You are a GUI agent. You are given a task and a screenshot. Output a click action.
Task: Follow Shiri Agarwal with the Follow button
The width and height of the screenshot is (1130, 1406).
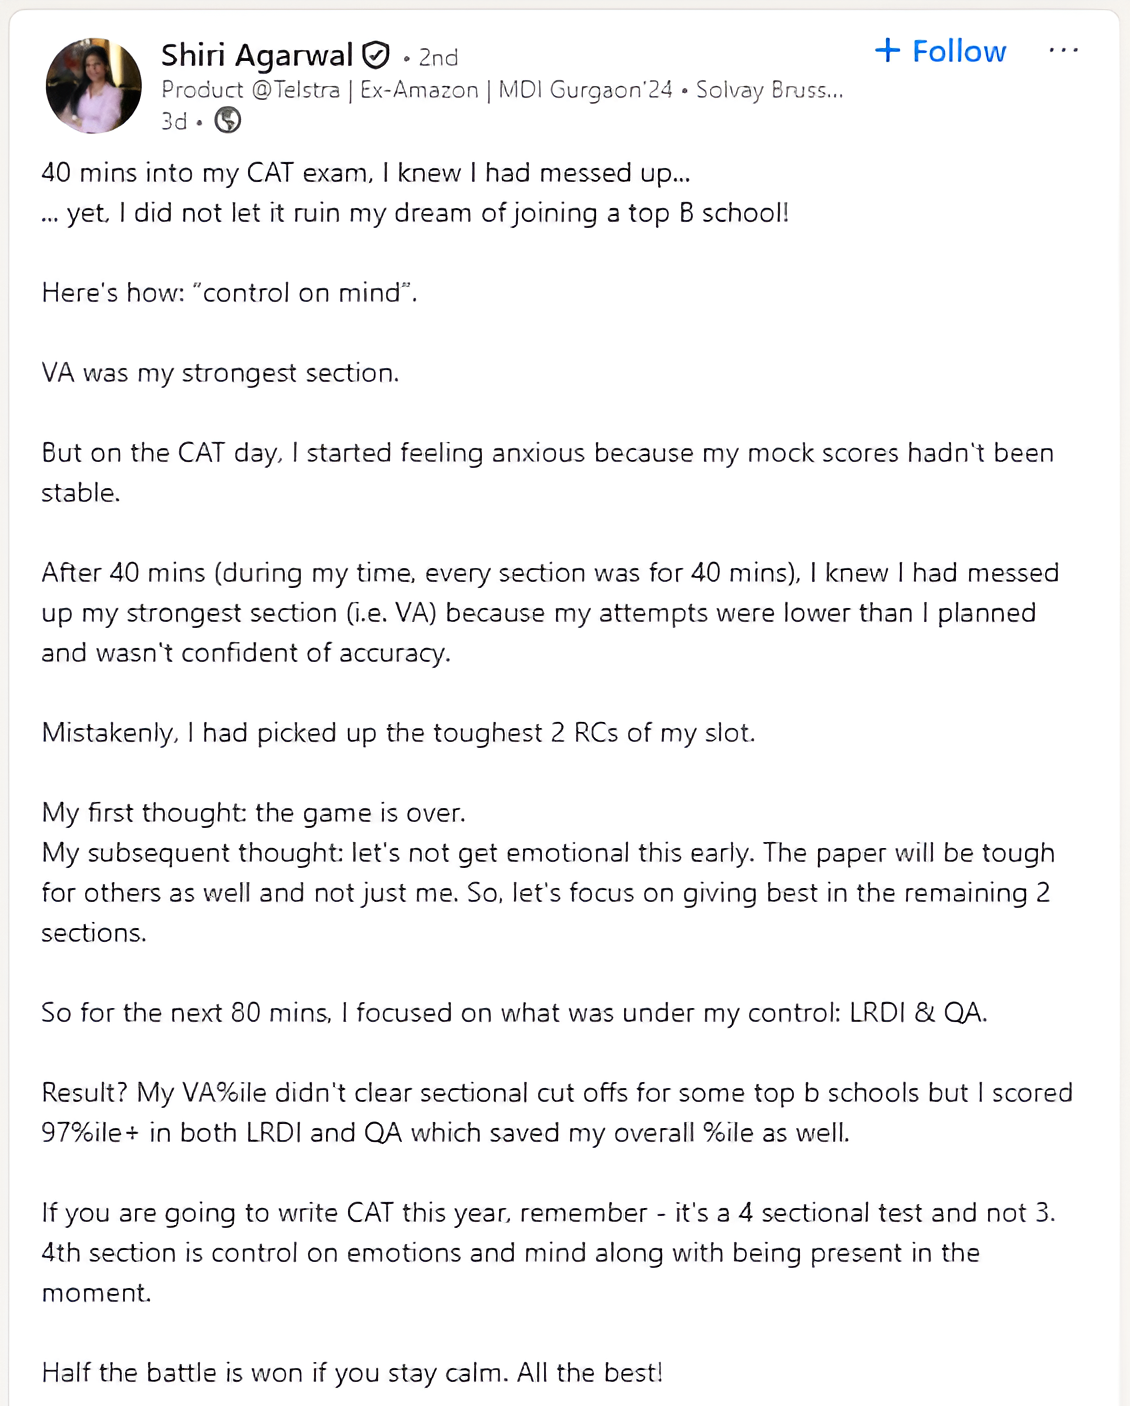click(x=940, y=51)
